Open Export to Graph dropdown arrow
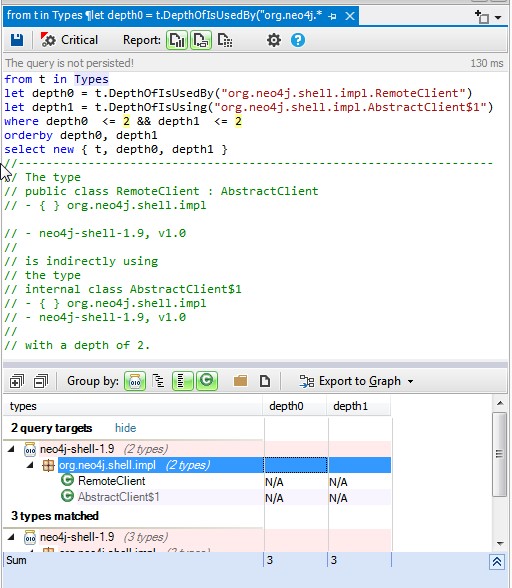This screenshot has height=588, width=512. [x=411, y=382]
